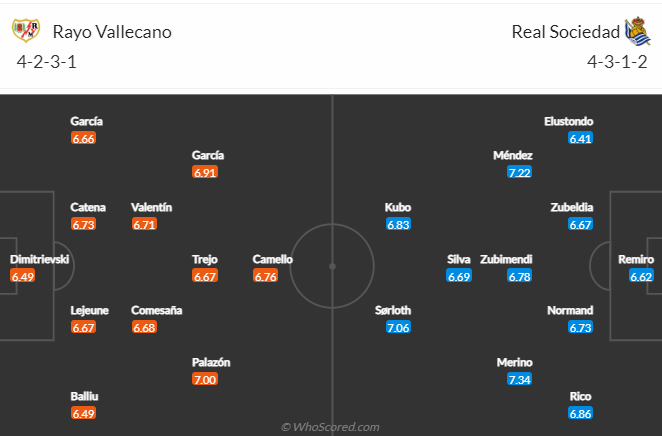Open the Rayo Vallecano team name link

click(x=112, y=32)
